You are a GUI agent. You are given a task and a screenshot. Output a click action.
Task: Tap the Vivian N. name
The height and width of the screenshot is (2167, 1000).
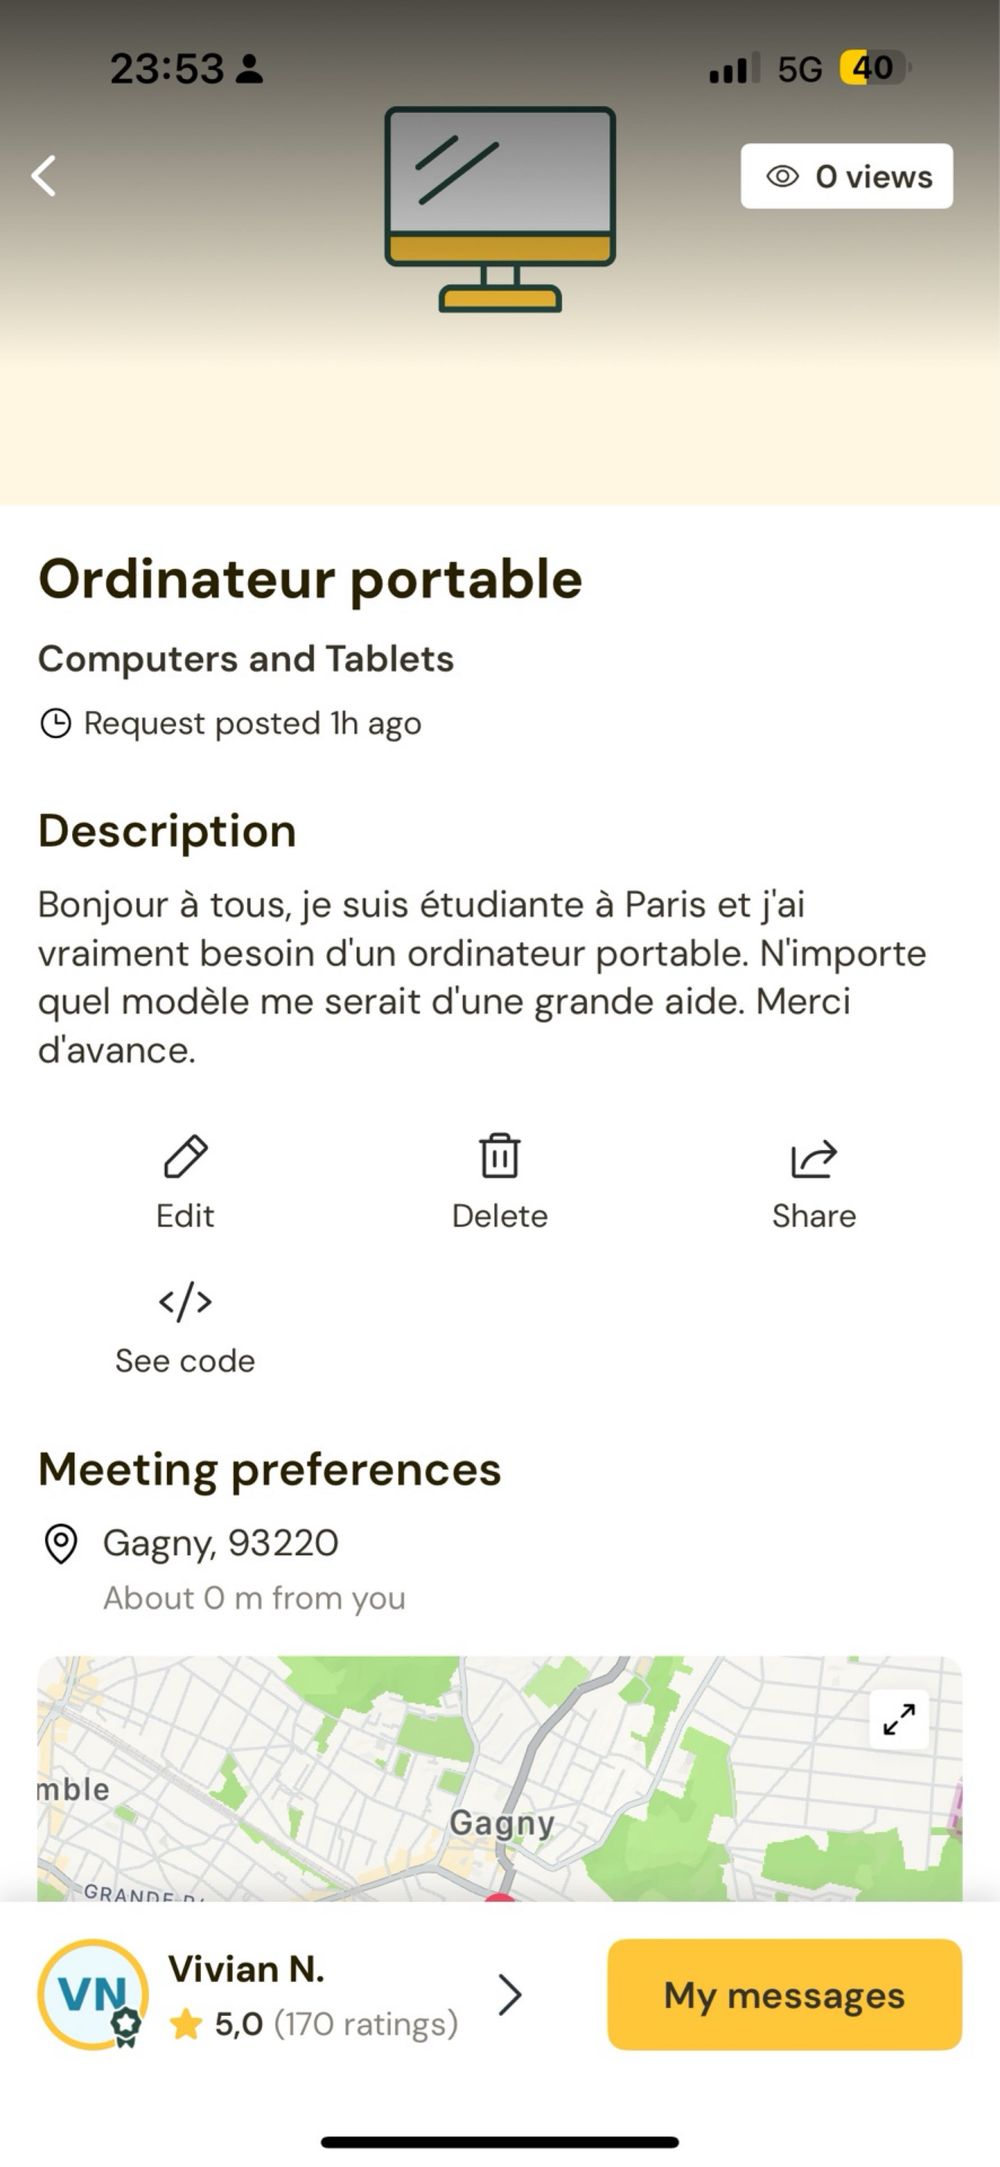246,1969
